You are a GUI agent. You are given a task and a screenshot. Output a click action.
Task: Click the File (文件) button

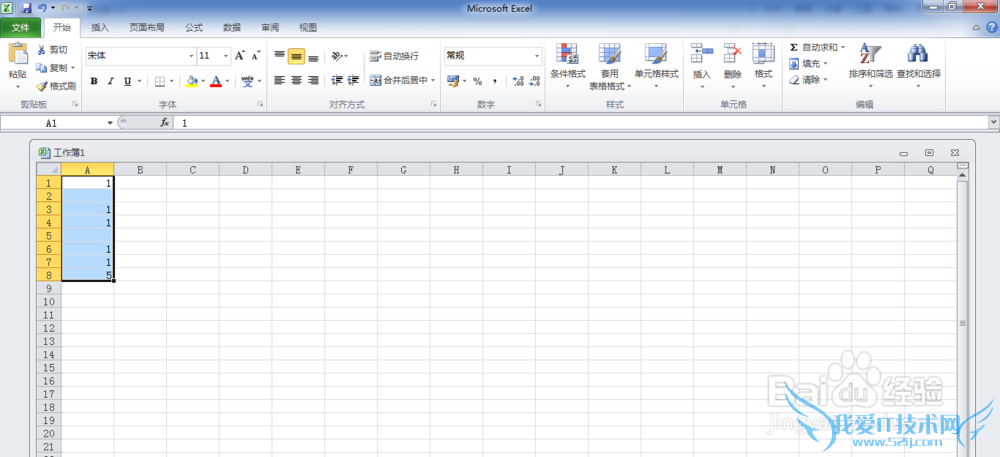tap(21, 28)
